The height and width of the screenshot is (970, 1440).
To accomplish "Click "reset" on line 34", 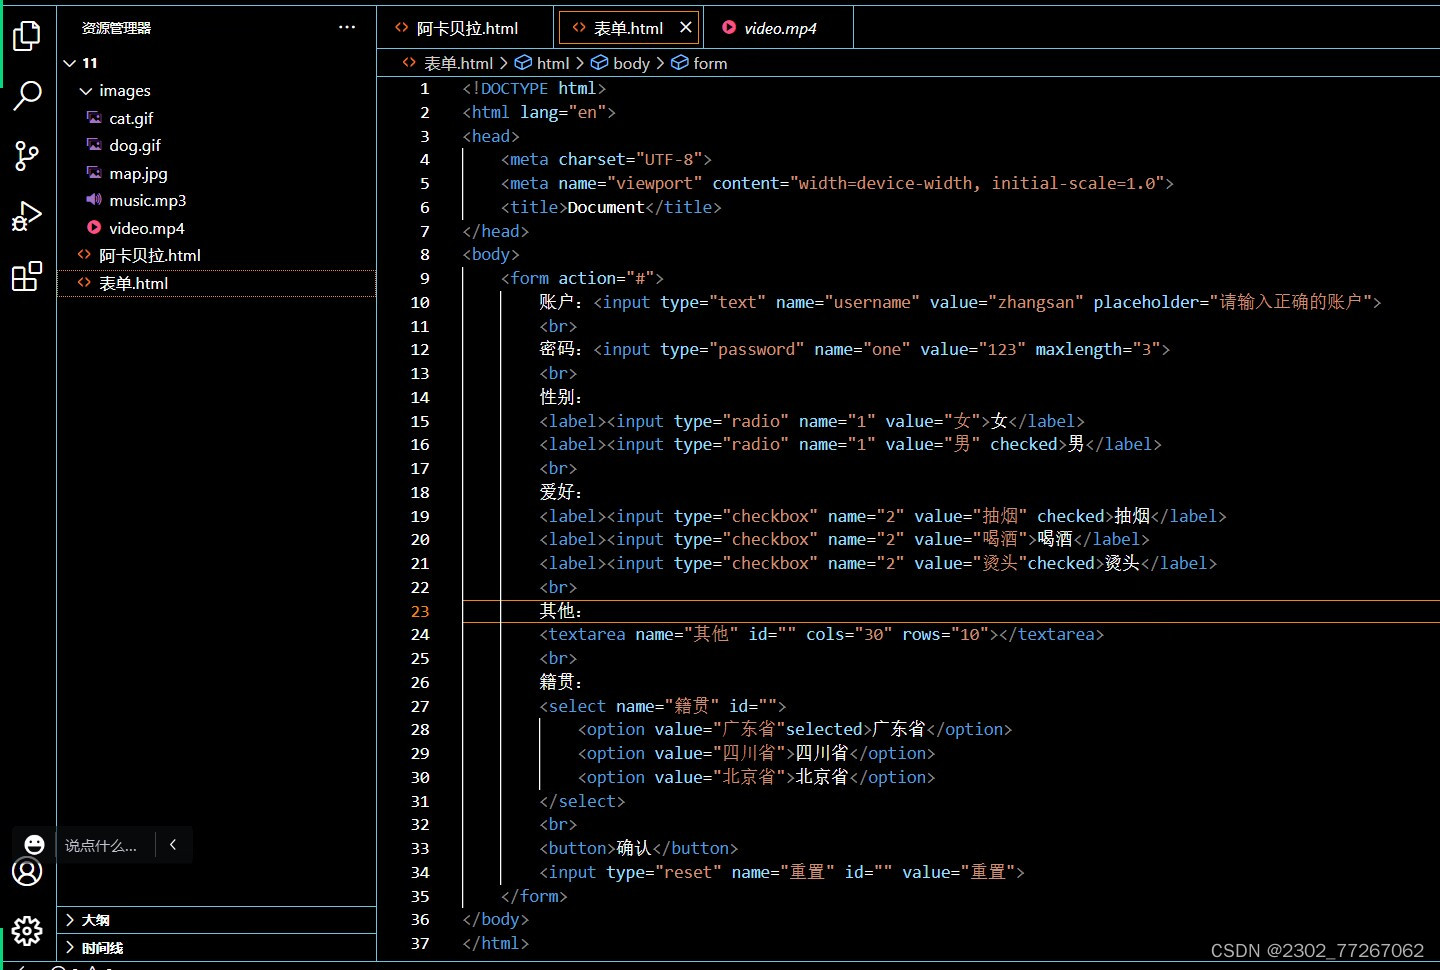I will tap(689, 872).
